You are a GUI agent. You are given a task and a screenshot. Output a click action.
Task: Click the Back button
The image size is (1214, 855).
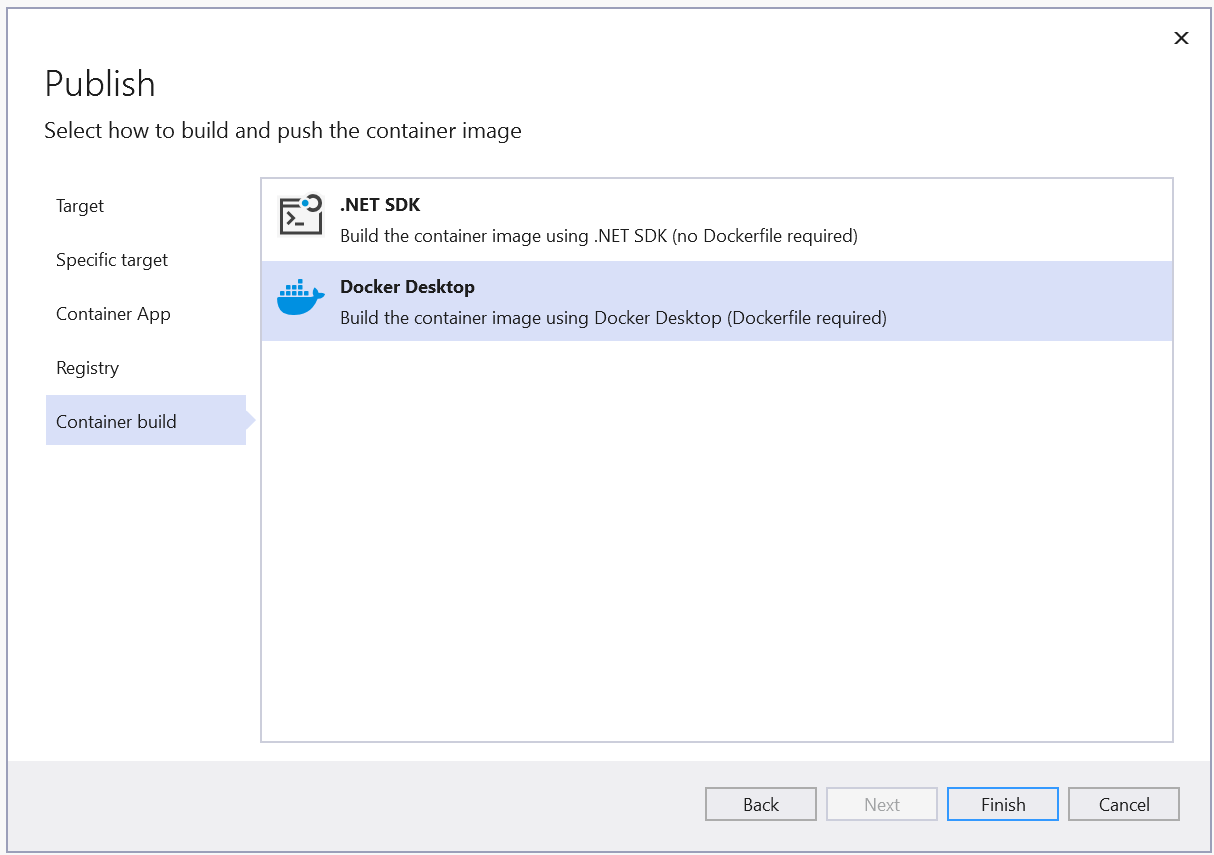coord(761,804)
